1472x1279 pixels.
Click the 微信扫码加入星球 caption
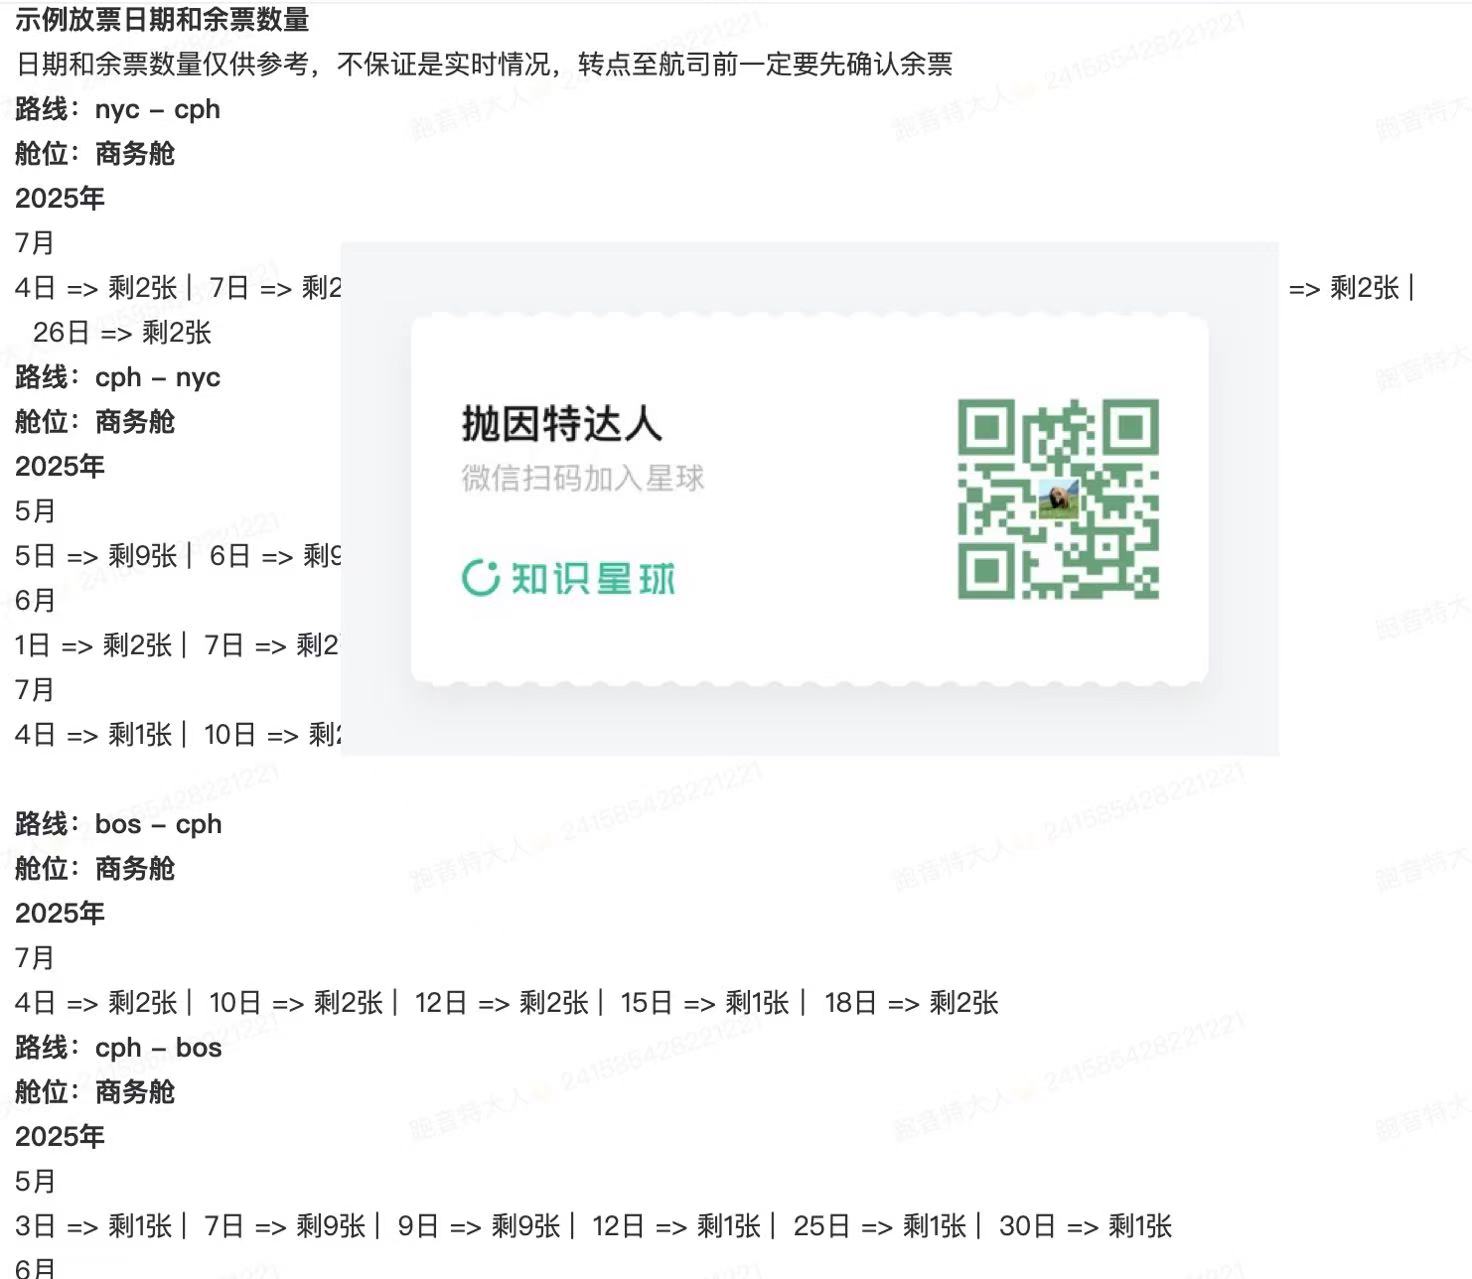pyautogui.click(x=583, y=478)
